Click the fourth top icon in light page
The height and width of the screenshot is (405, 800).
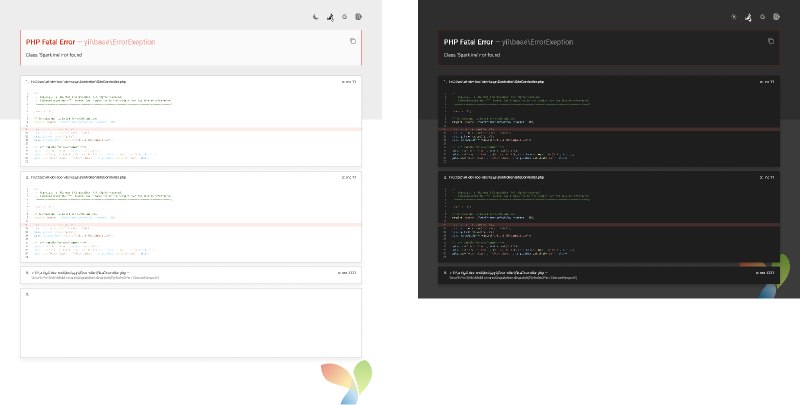pos(359,17)
